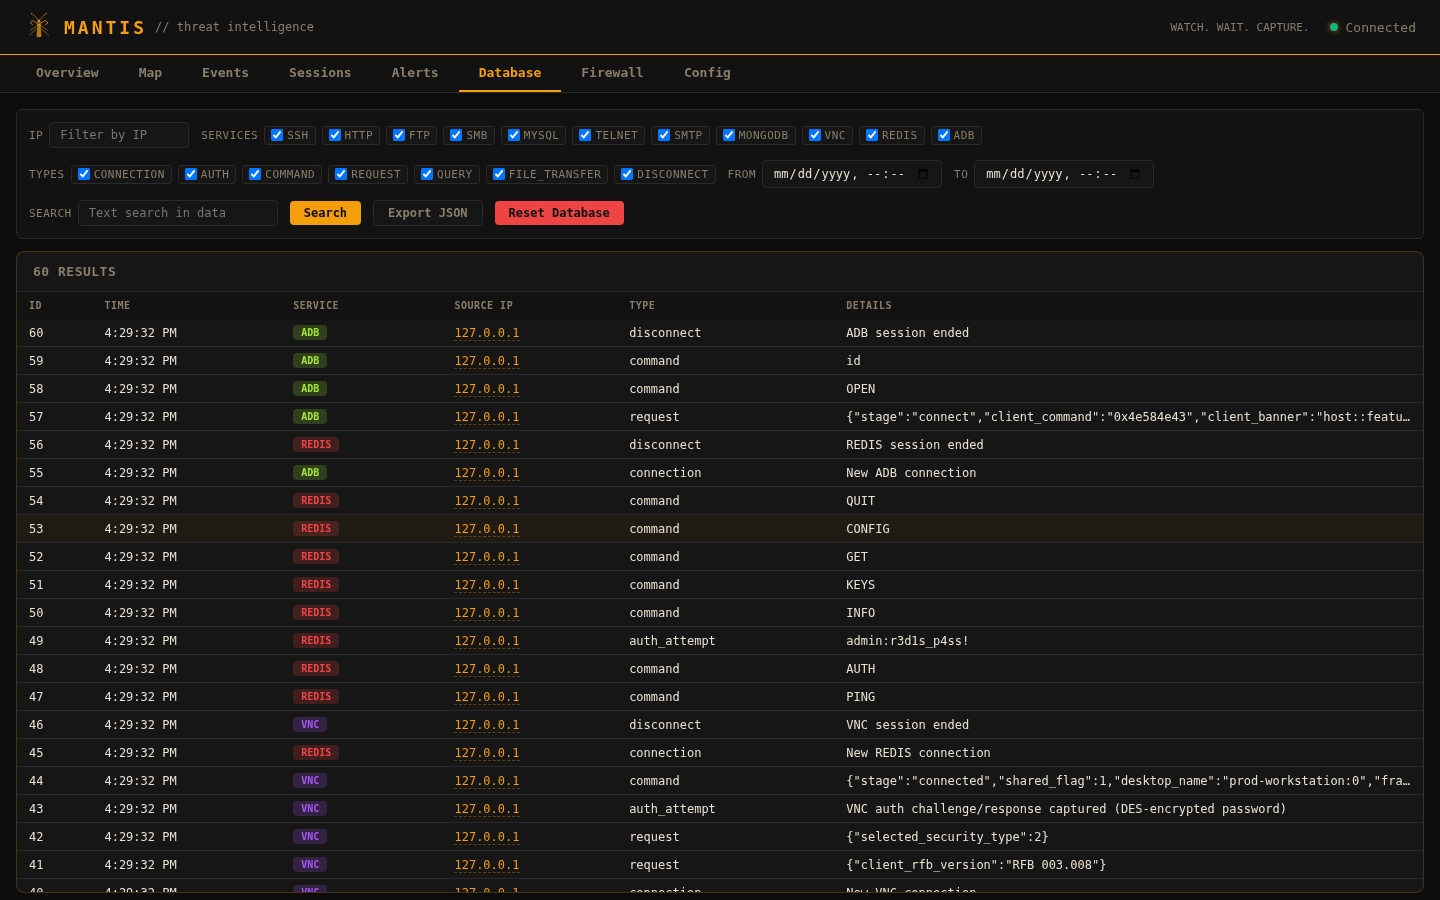Click the Mantis logo icon
The height and width of the screenshot is (900, 1440).
tap(39, 26)
